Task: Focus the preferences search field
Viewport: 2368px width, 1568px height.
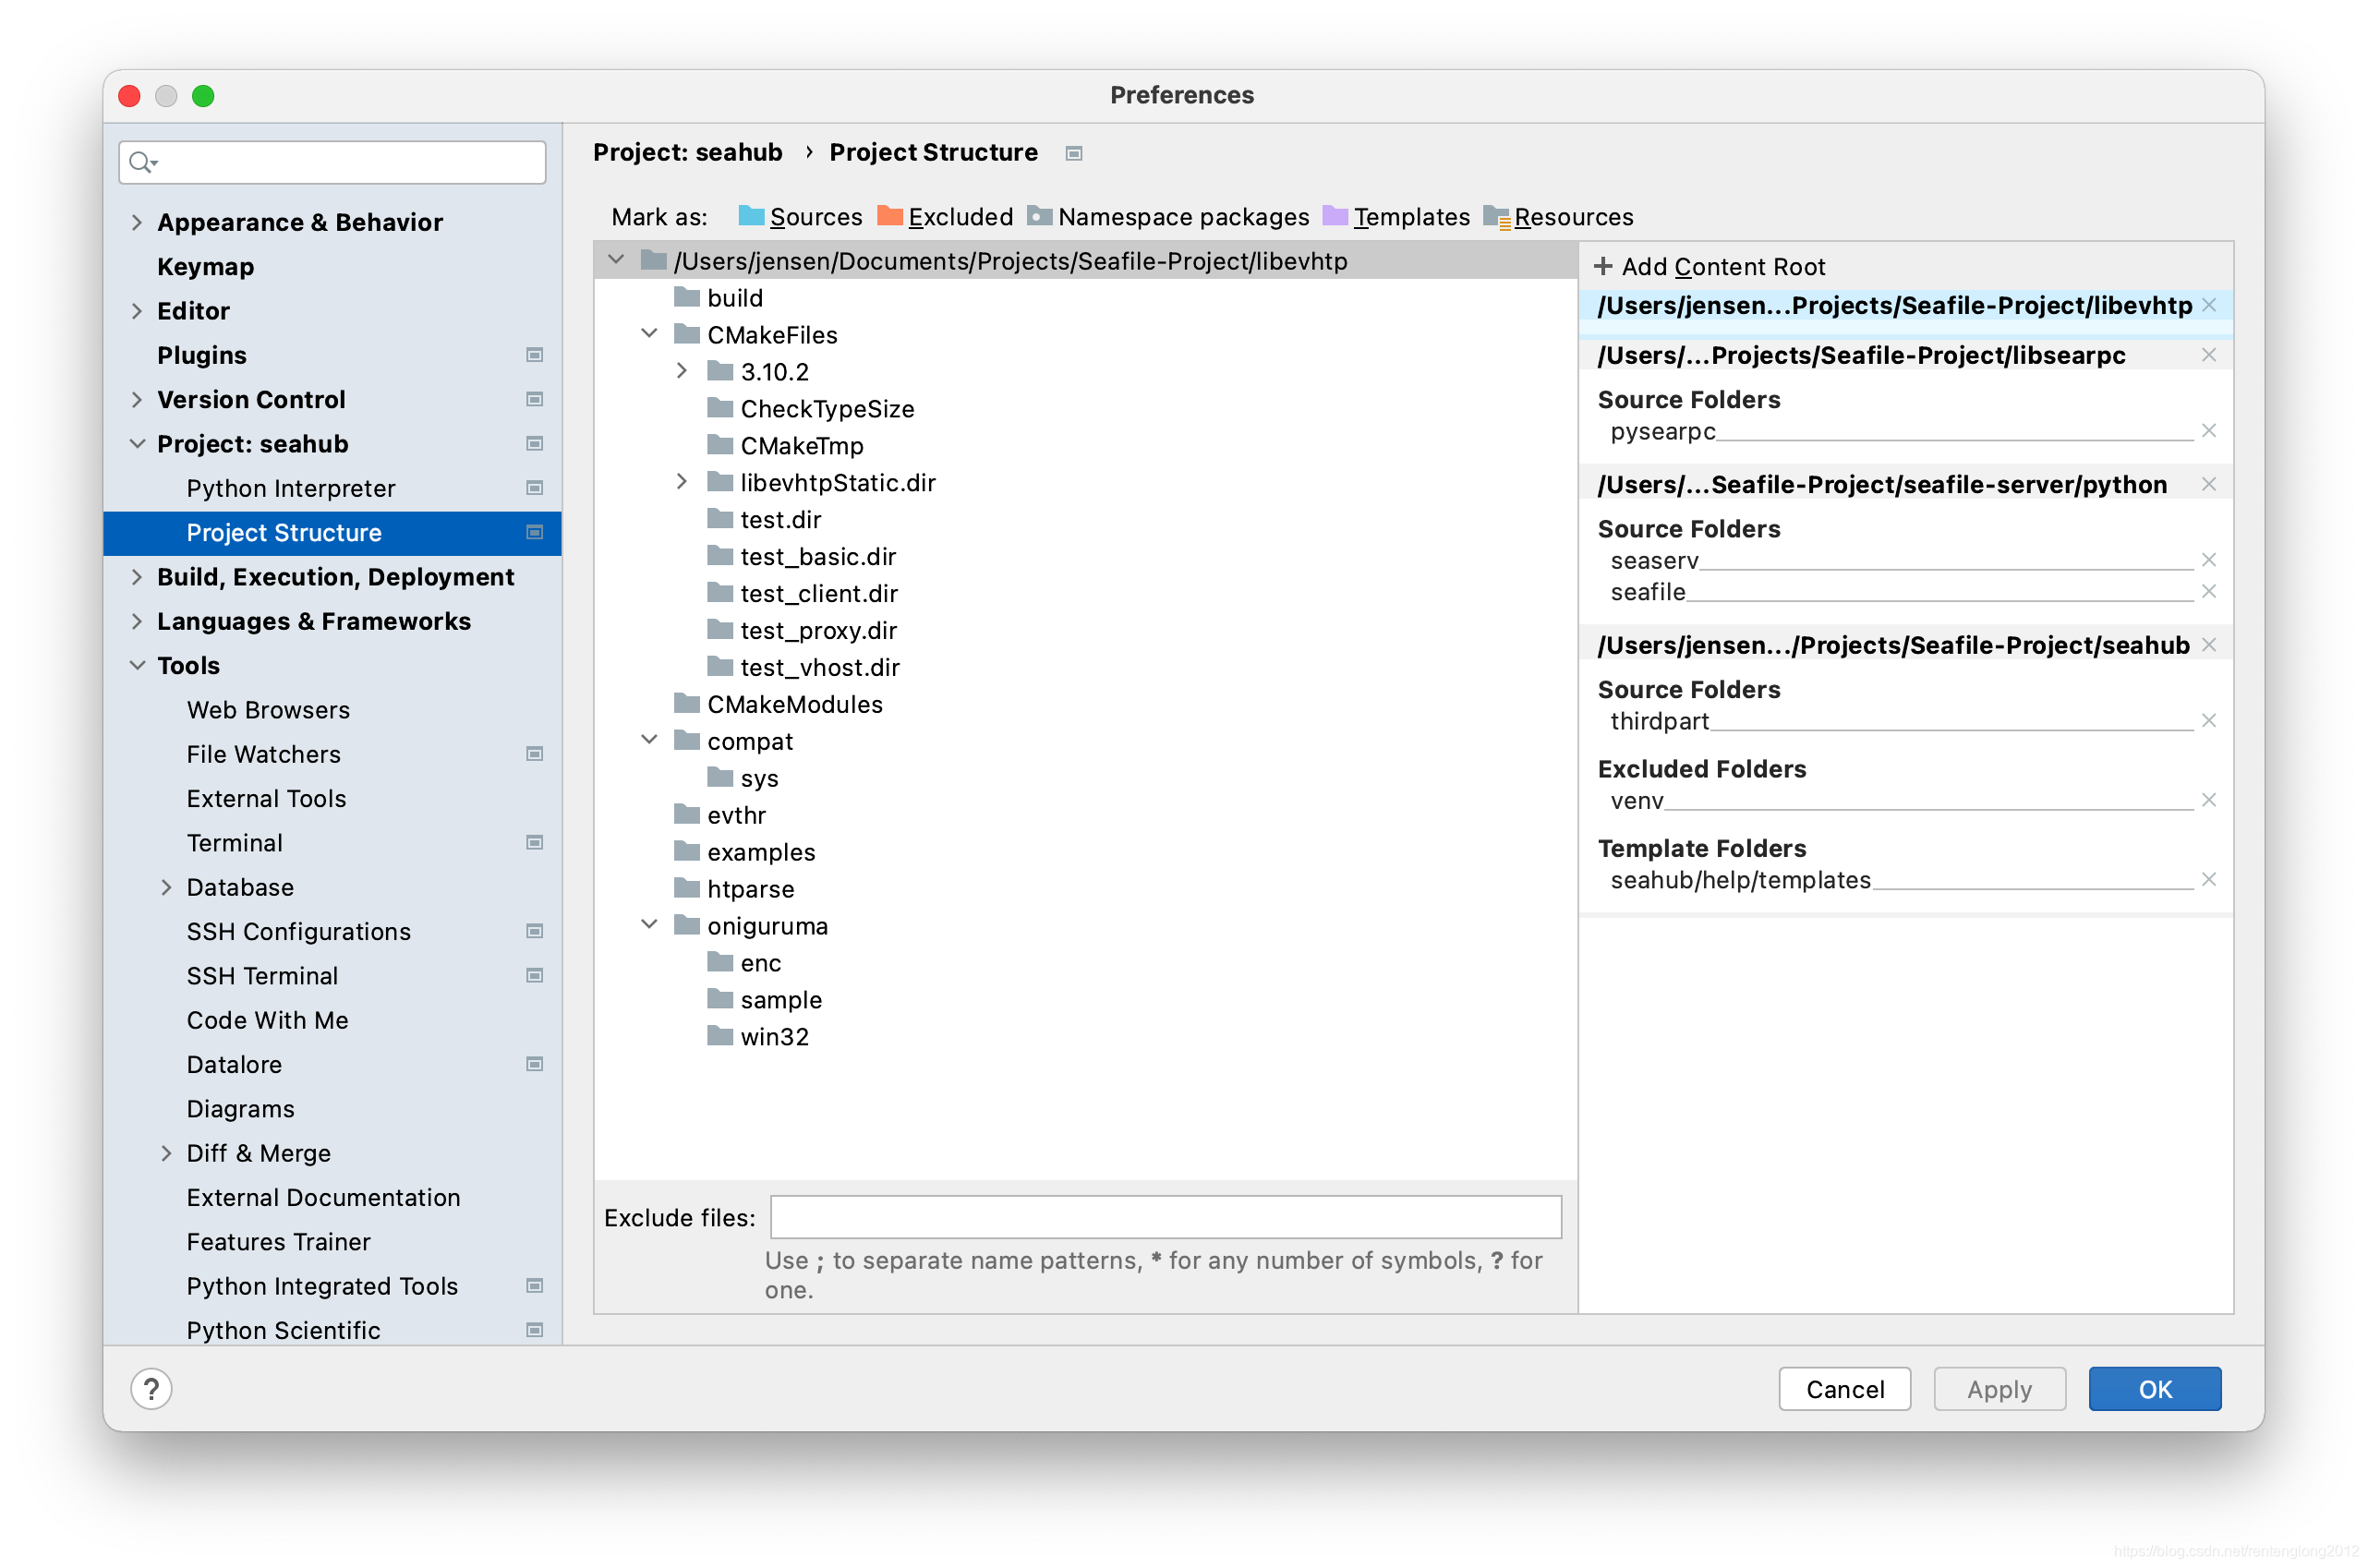Action: [x=333, y=162]
